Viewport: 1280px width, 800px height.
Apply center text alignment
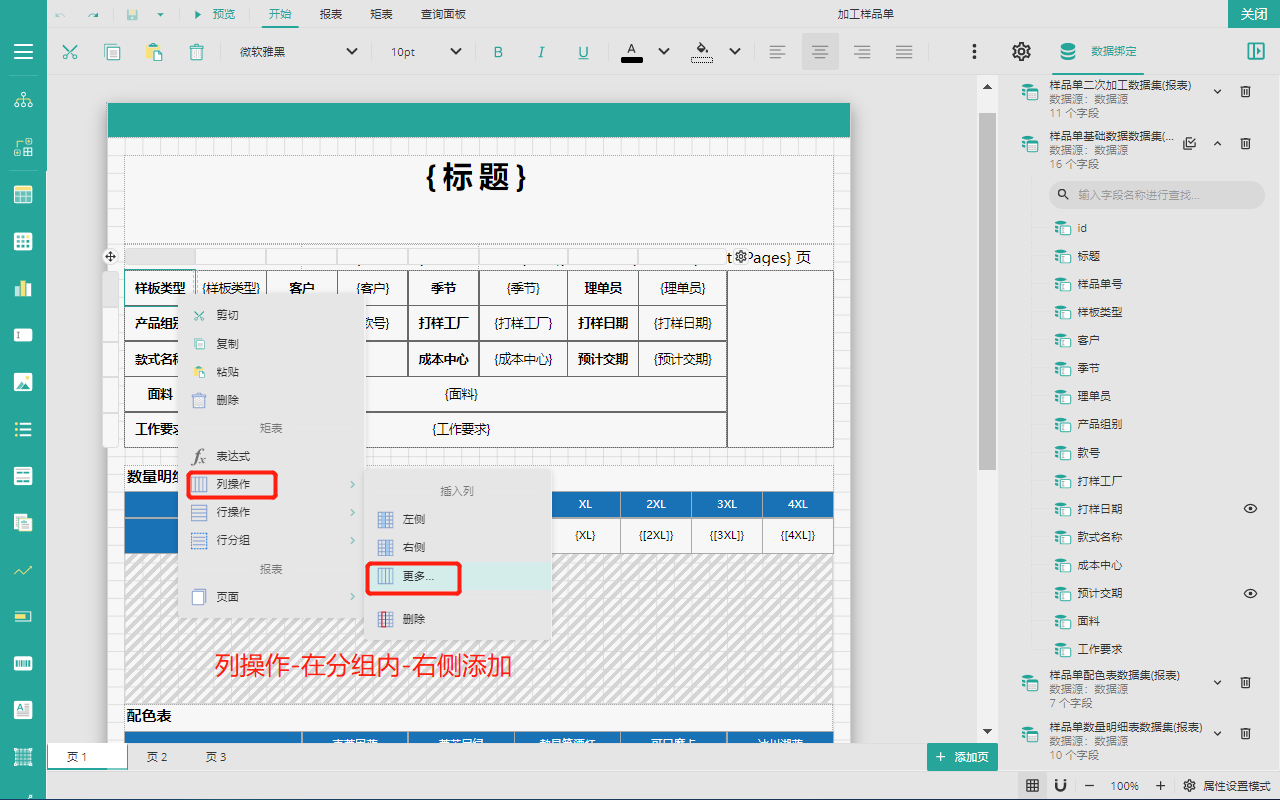(820, 52)
